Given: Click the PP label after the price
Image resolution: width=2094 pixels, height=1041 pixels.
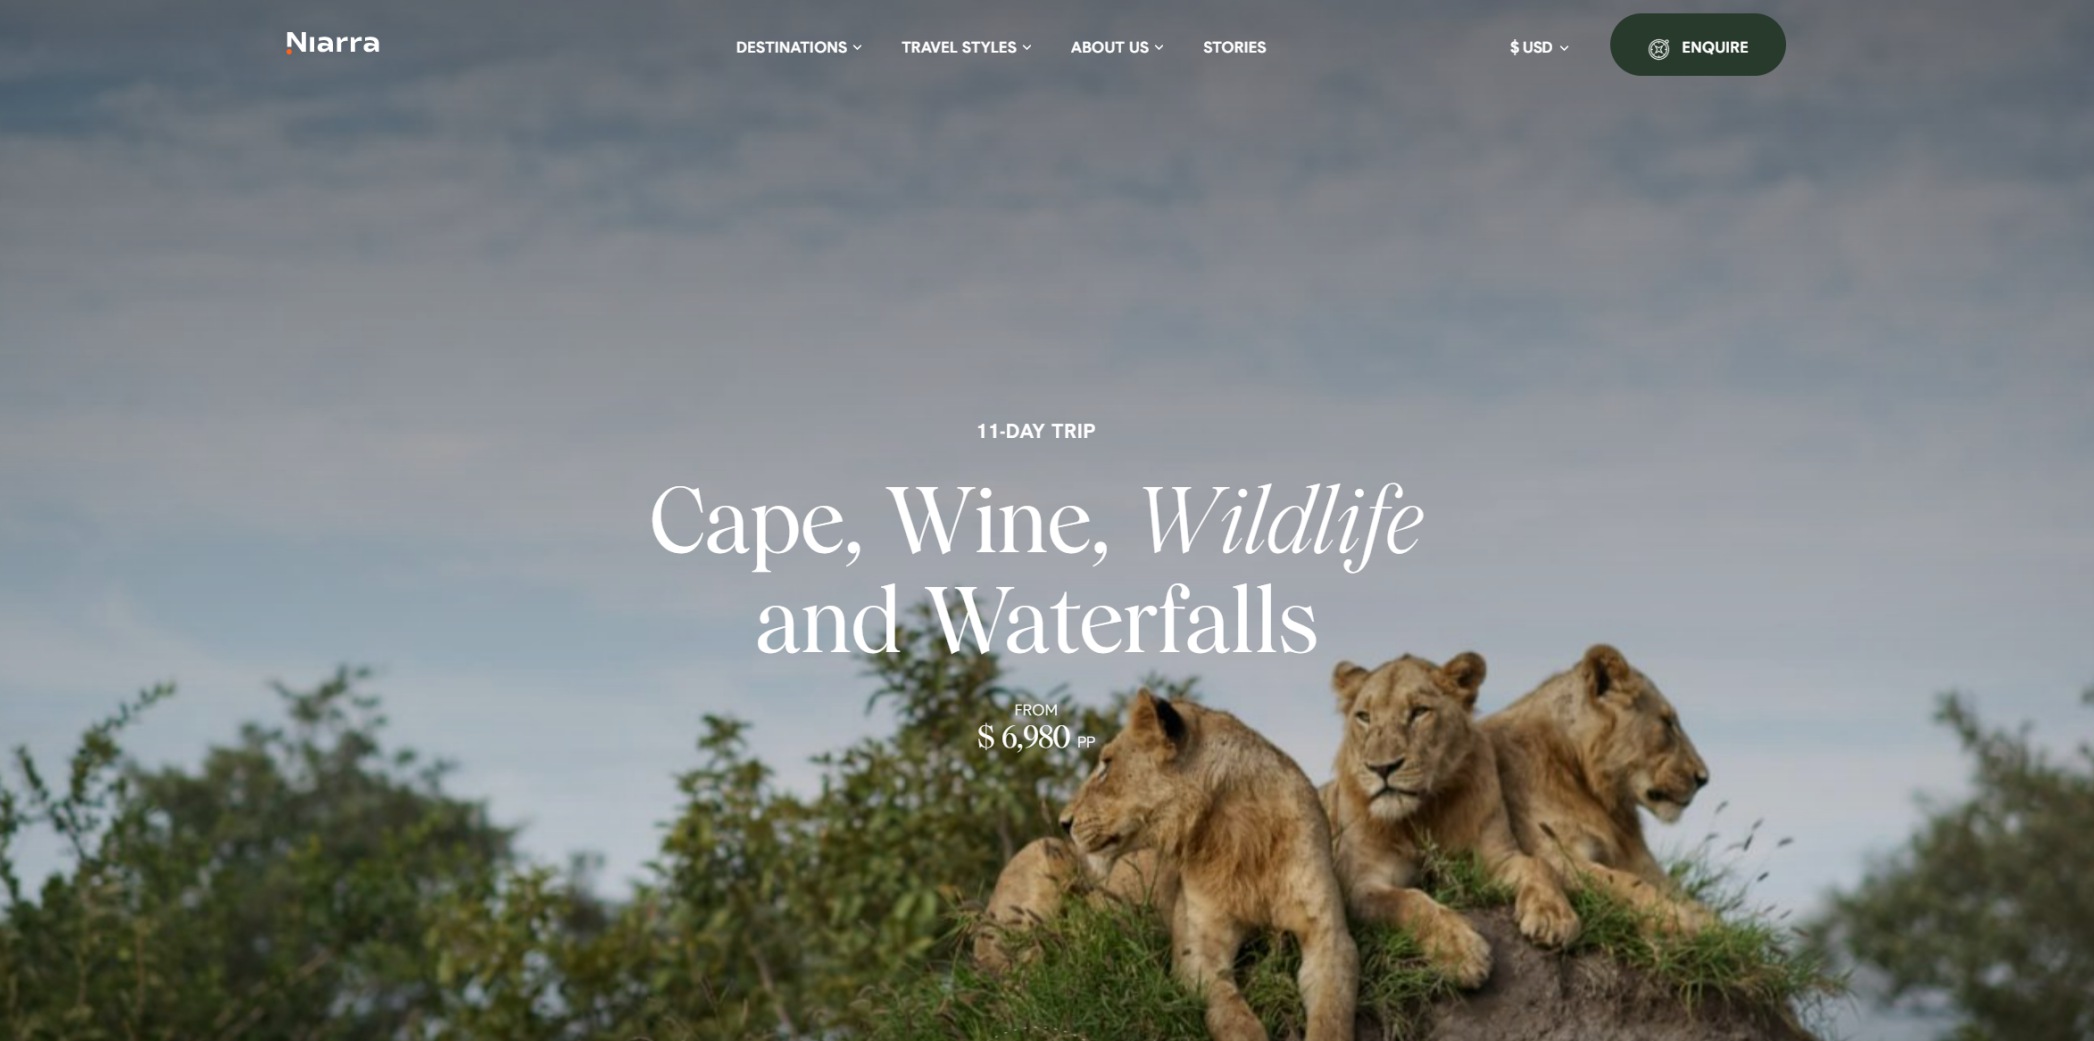Looking at the screenshot, I should click(1086, 742).
